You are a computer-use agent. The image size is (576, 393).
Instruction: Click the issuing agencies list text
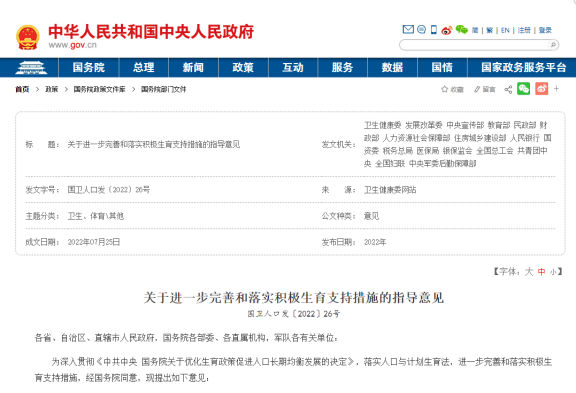pos(457,144)
